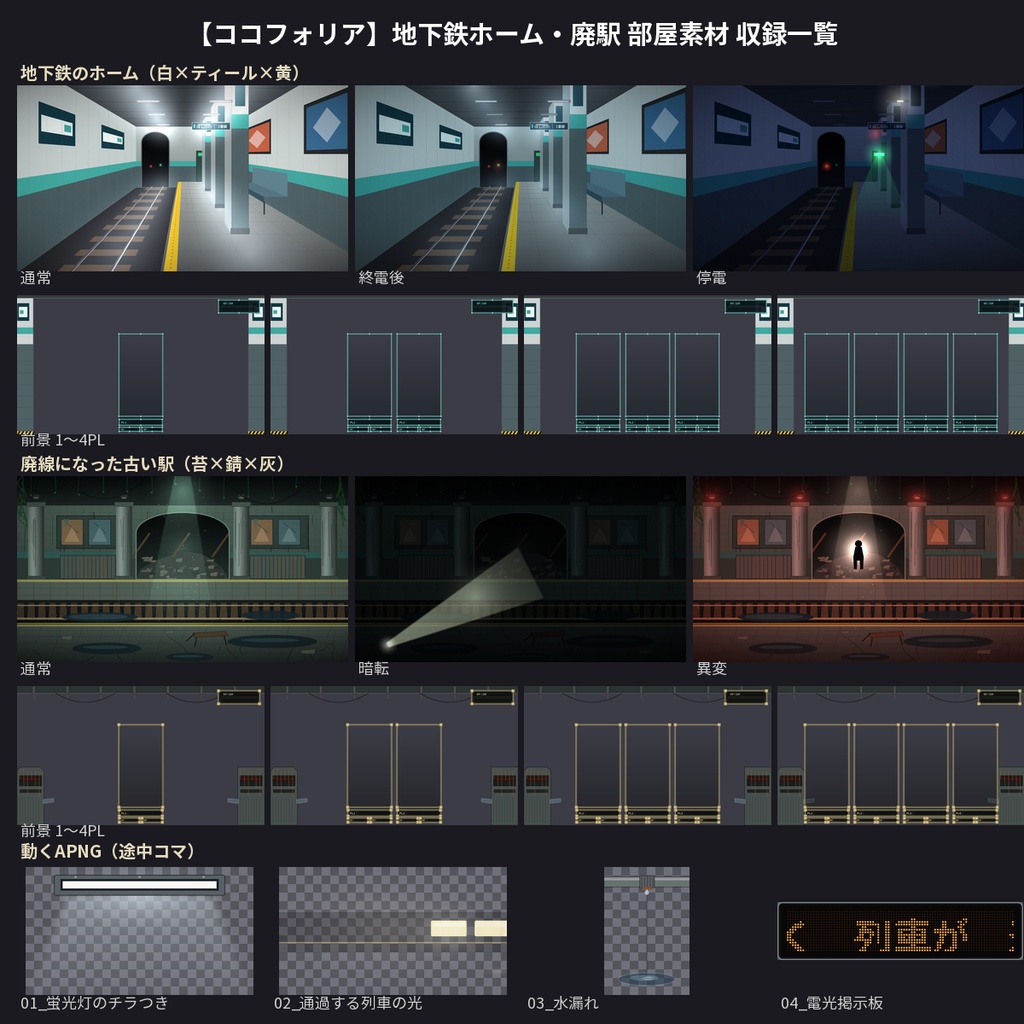Open the 停電 dark subway platform image
The width and height of the screenshot is (1024, 1024).
pyautogui.click(x=859, y=178)
